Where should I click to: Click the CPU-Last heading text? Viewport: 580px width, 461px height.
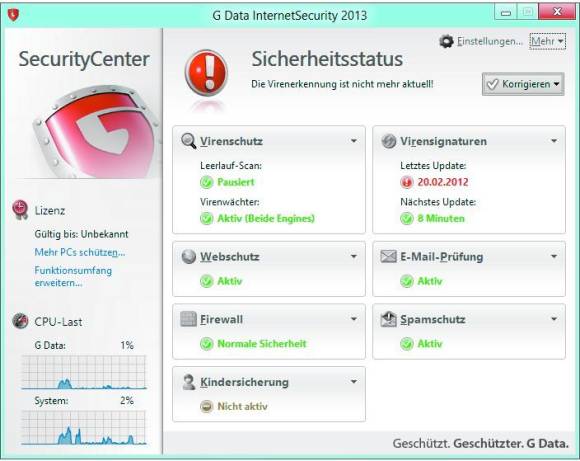pos(58,322)
